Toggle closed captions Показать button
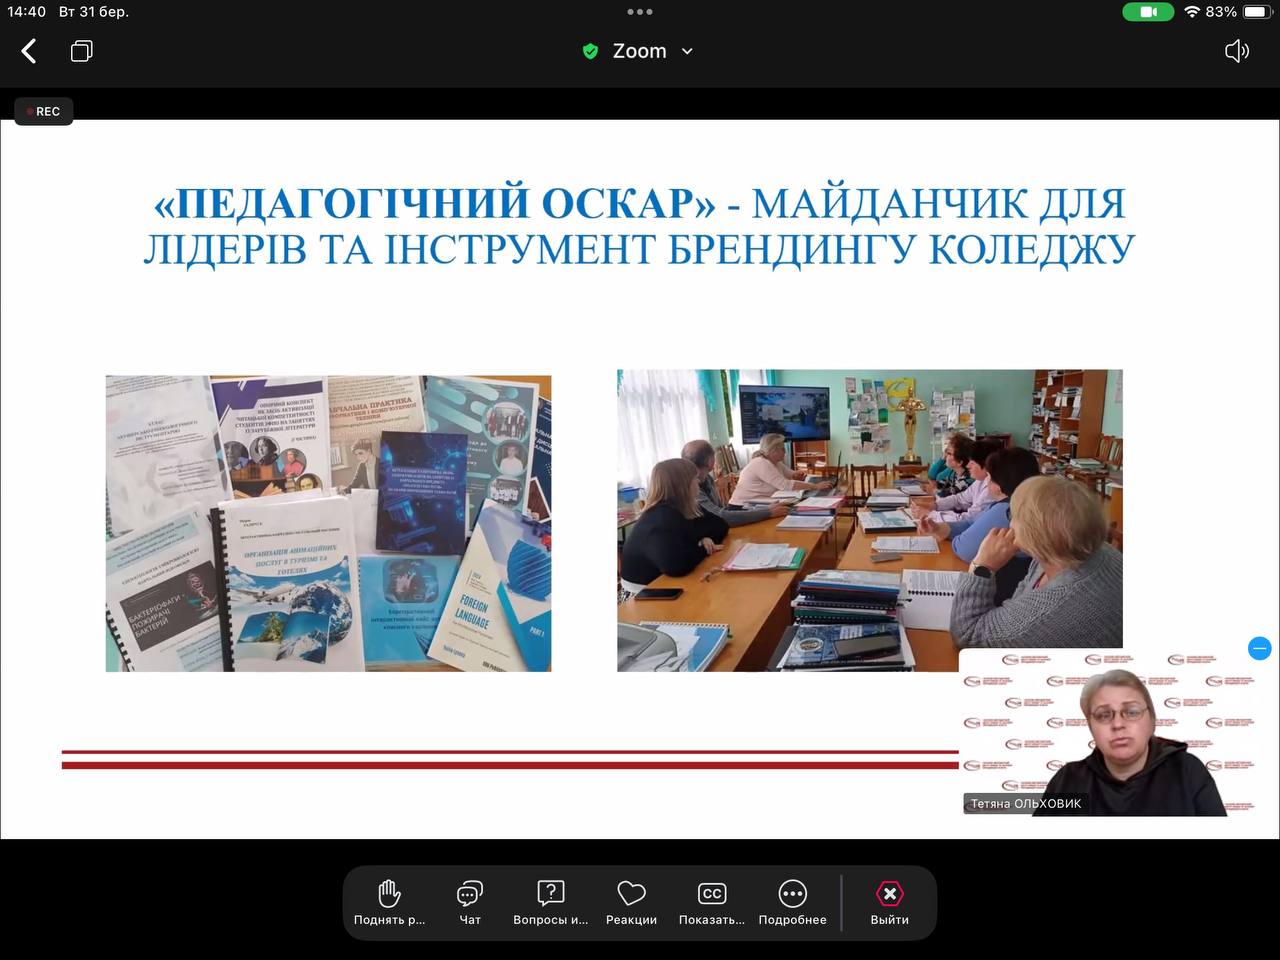This screenshot has height=960, width=1280. tap(712, 902)
